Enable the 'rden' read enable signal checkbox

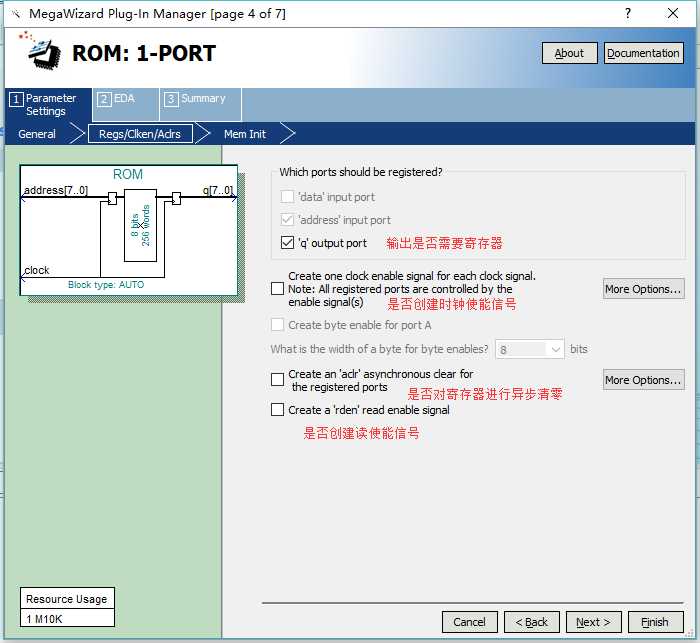coord(277,409)
